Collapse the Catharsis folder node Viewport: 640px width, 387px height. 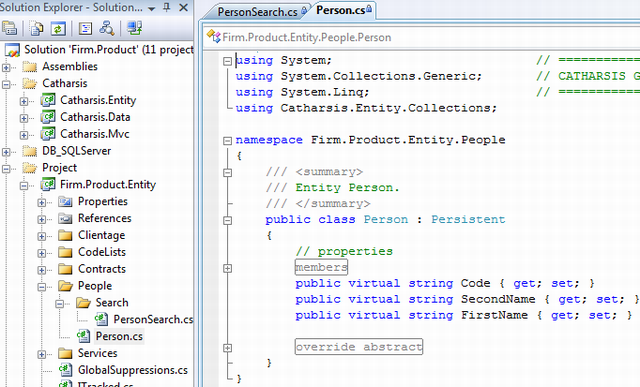click(6, 85)
